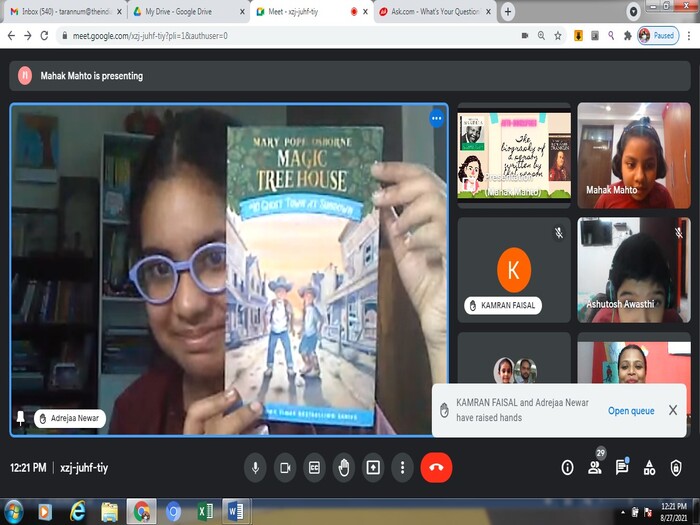Switch to Inbox Gmail tab
Image resolution: width=700 pixels, height=525 pixels.
66,12
